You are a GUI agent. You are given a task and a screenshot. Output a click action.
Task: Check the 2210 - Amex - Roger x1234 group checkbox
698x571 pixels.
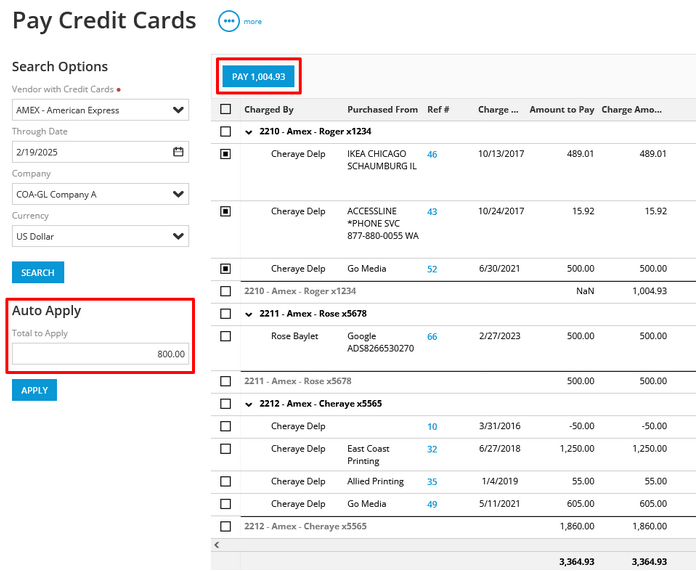coord(226,131)
